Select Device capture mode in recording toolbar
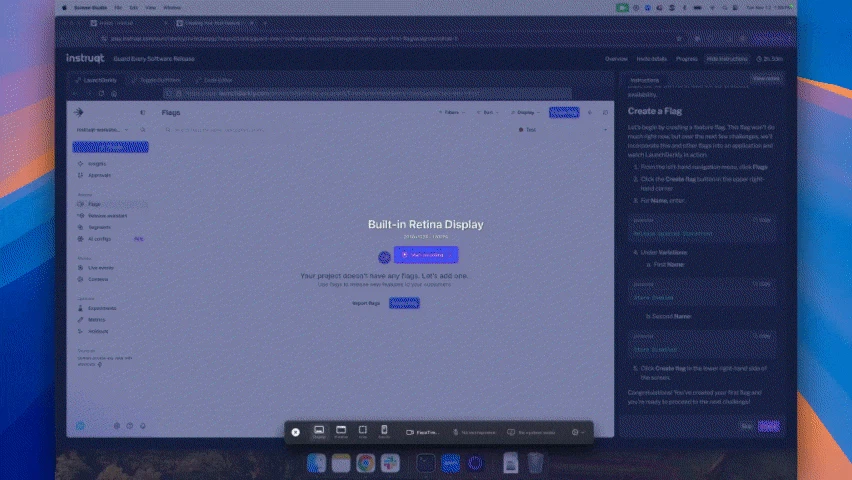The image size is (852, 480). (384, 432)
